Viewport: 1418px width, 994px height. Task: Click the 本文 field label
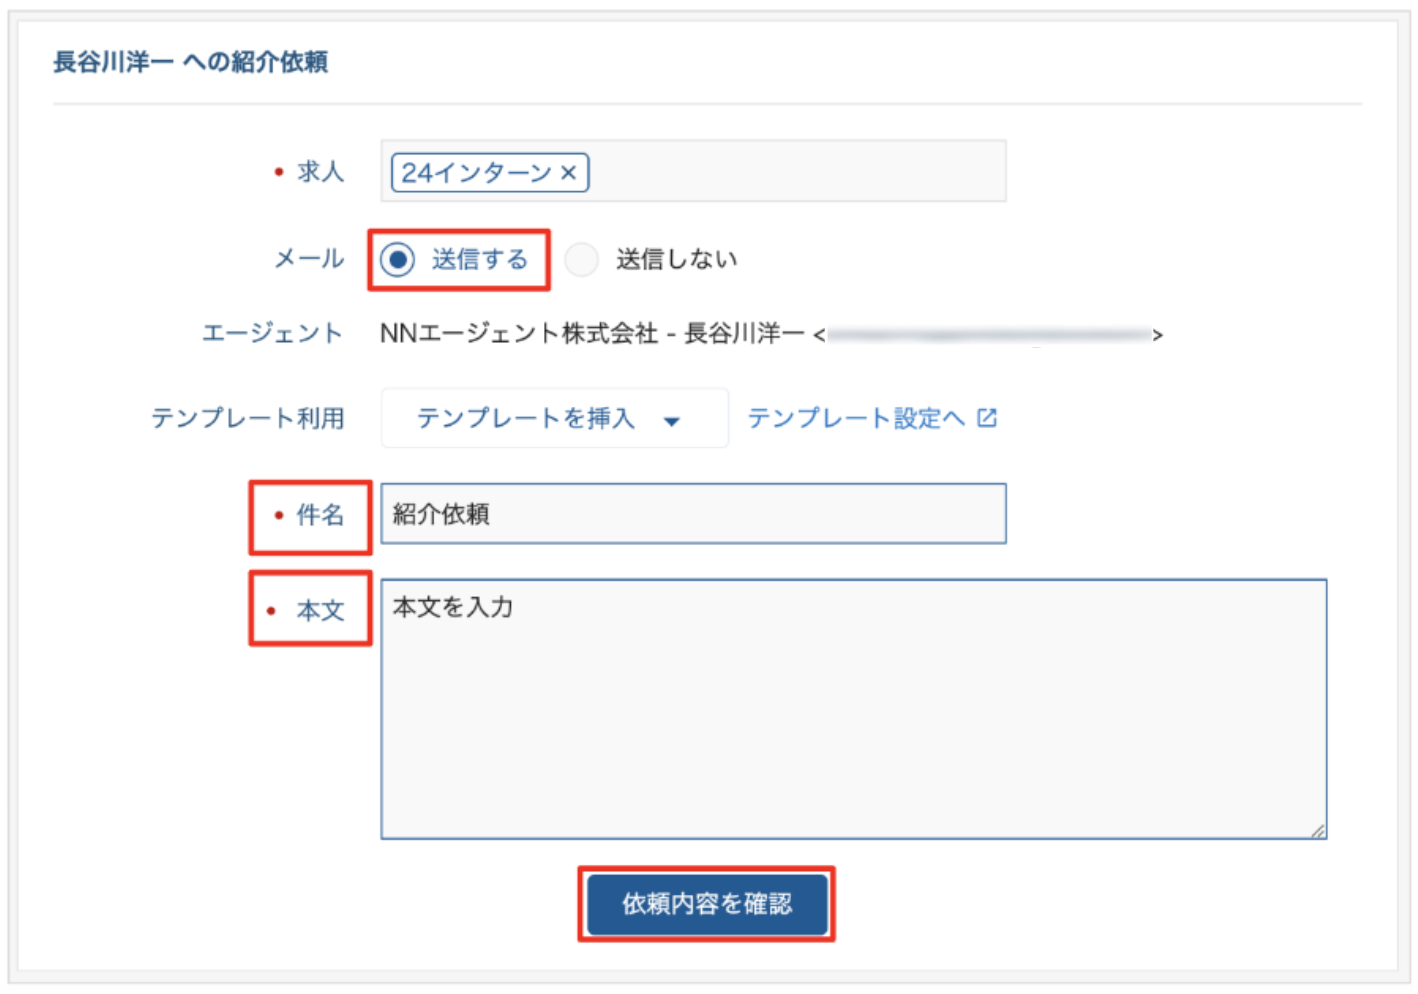[320, 610]
